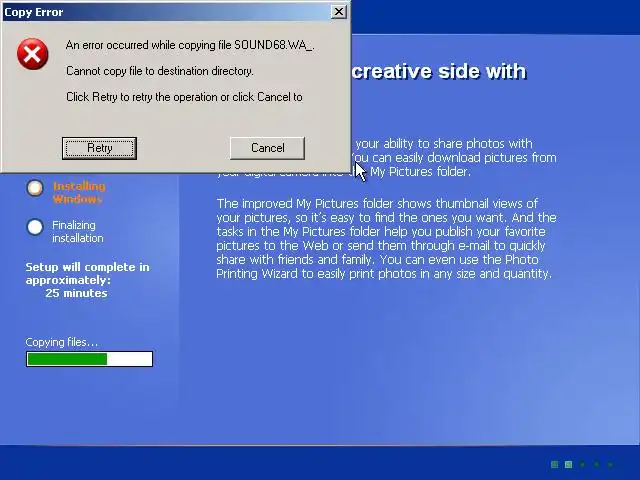Viewport: 640px width, 480px height.
Task: Click the SOUND68.WA_ error message line
Action: (x=190, y=45)
